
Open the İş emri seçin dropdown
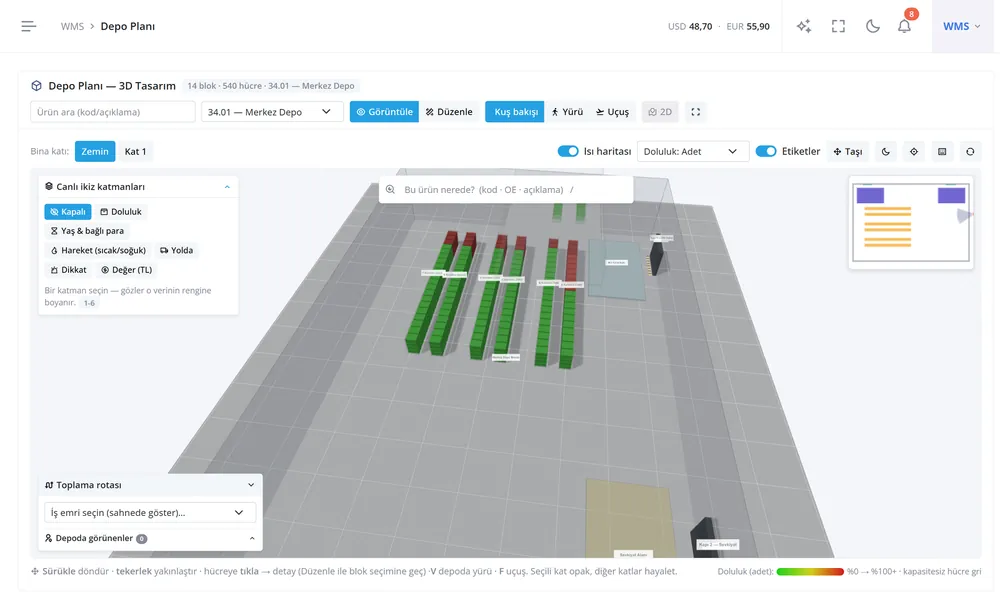[x=150, y=512]
